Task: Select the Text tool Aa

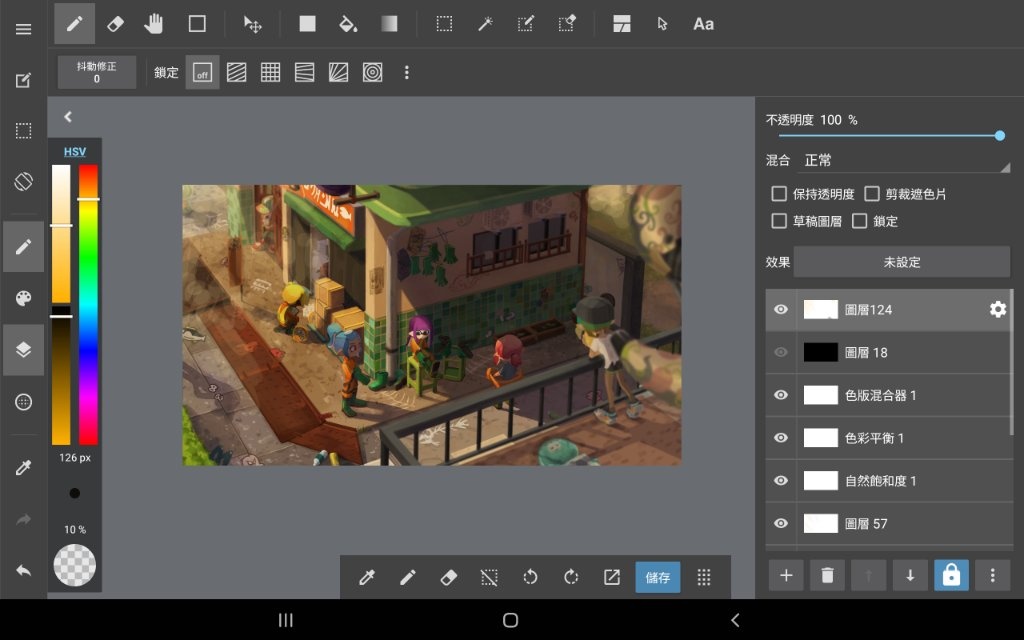Action: pos(703,24)
